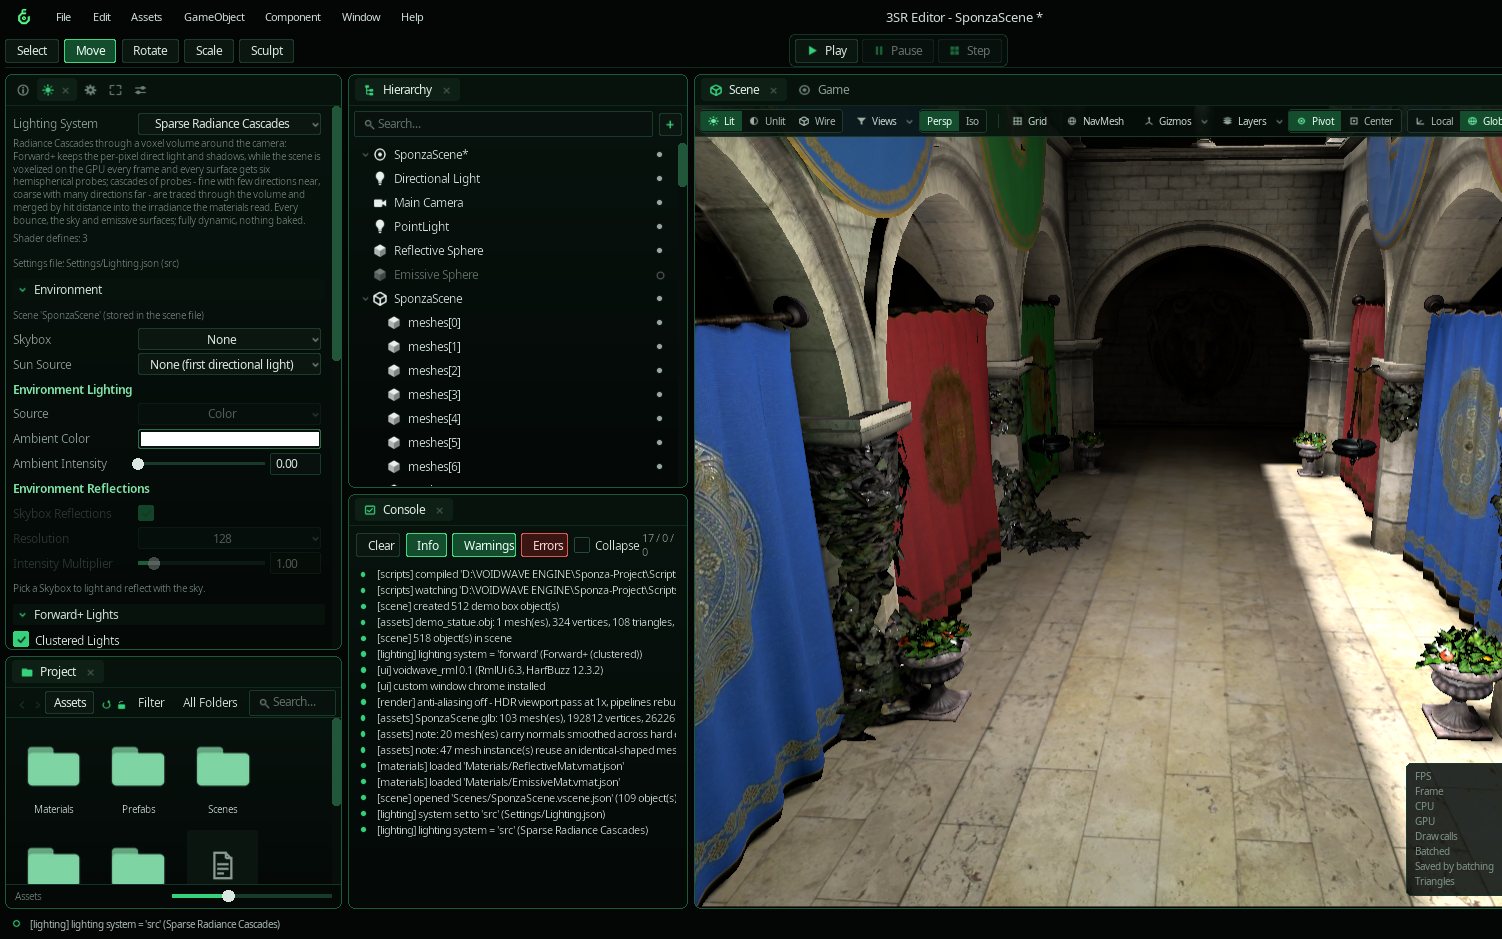The height and width of the screenshot is (939, 1502).
Task: Toggle NavMesh overlay in scene toolbar
Action: click(x=1095, y=121)
